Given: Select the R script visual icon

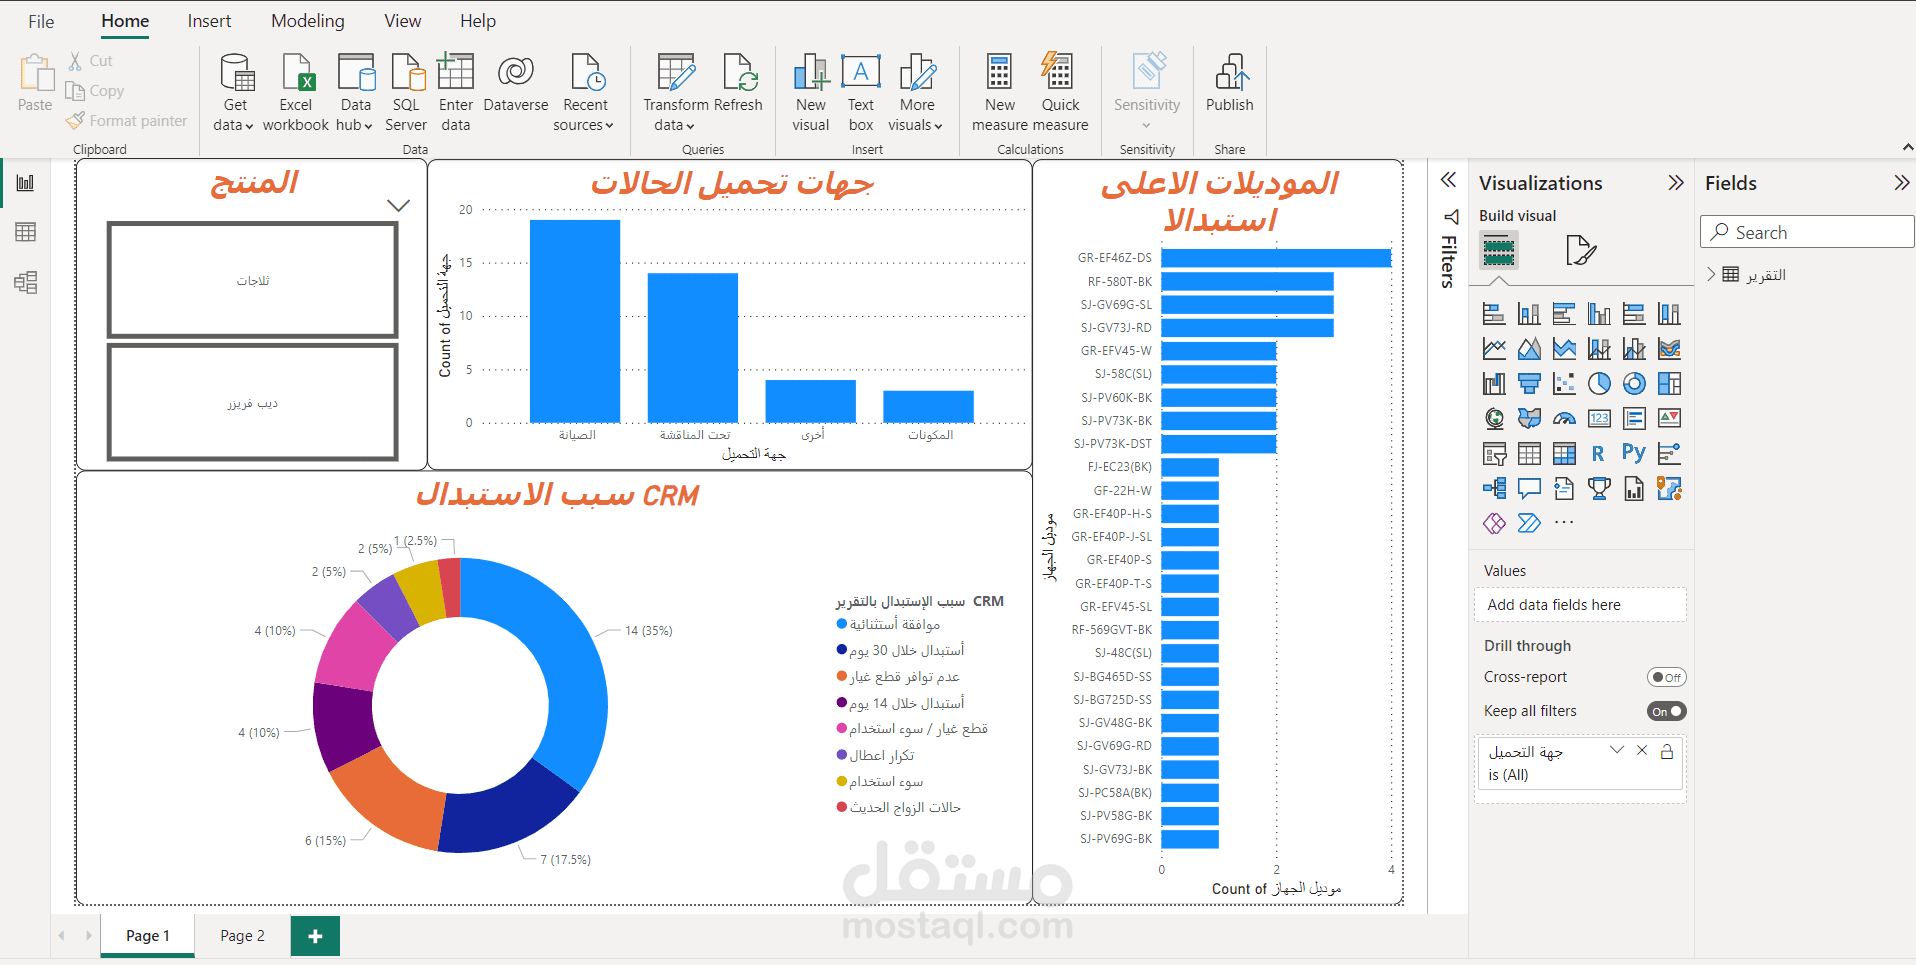Looking at the screenshot, I should click(1598, 453).
